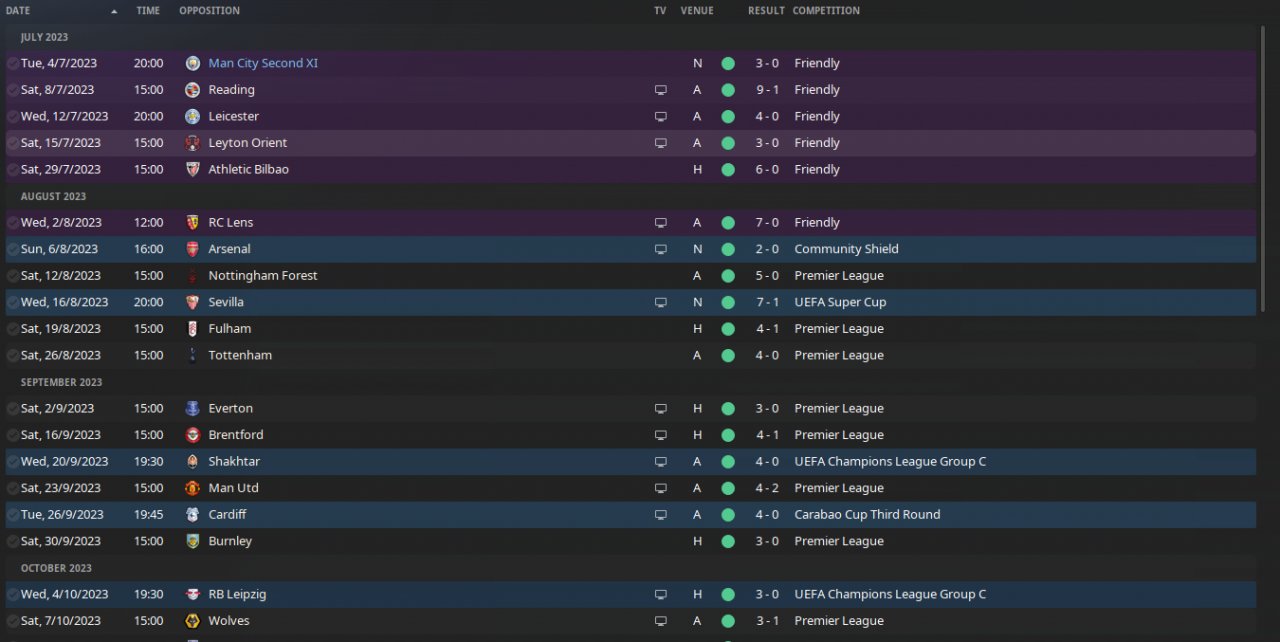Image resolution: width=1280 pixels, height=642 pixels.
Task: Collapse the September 2023 month group
Action: [x=61, y=382]
